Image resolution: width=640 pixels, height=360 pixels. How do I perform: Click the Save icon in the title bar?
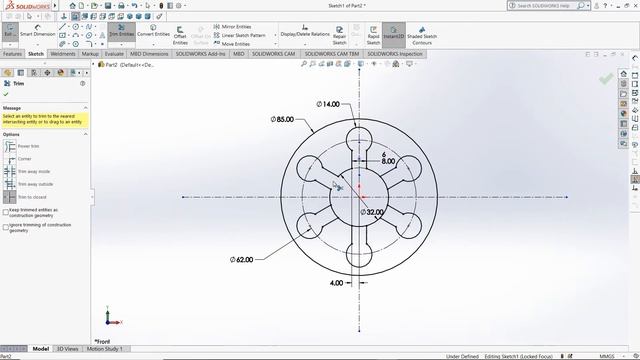(x=108, y=6)
